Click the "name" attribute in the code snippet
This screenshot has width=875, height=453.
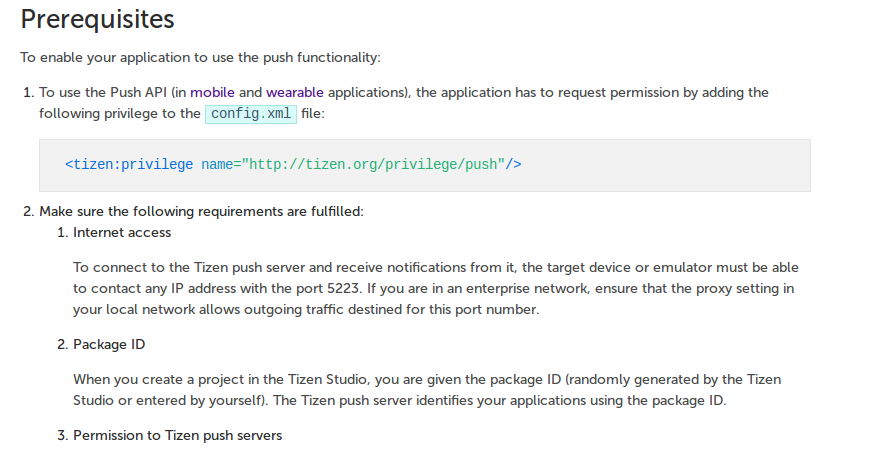point(218,165)
